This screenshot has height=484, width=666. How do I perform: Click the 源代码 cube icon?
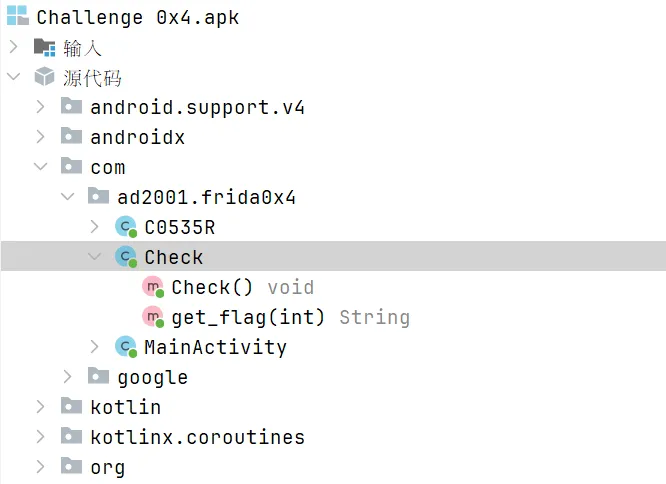45,77
